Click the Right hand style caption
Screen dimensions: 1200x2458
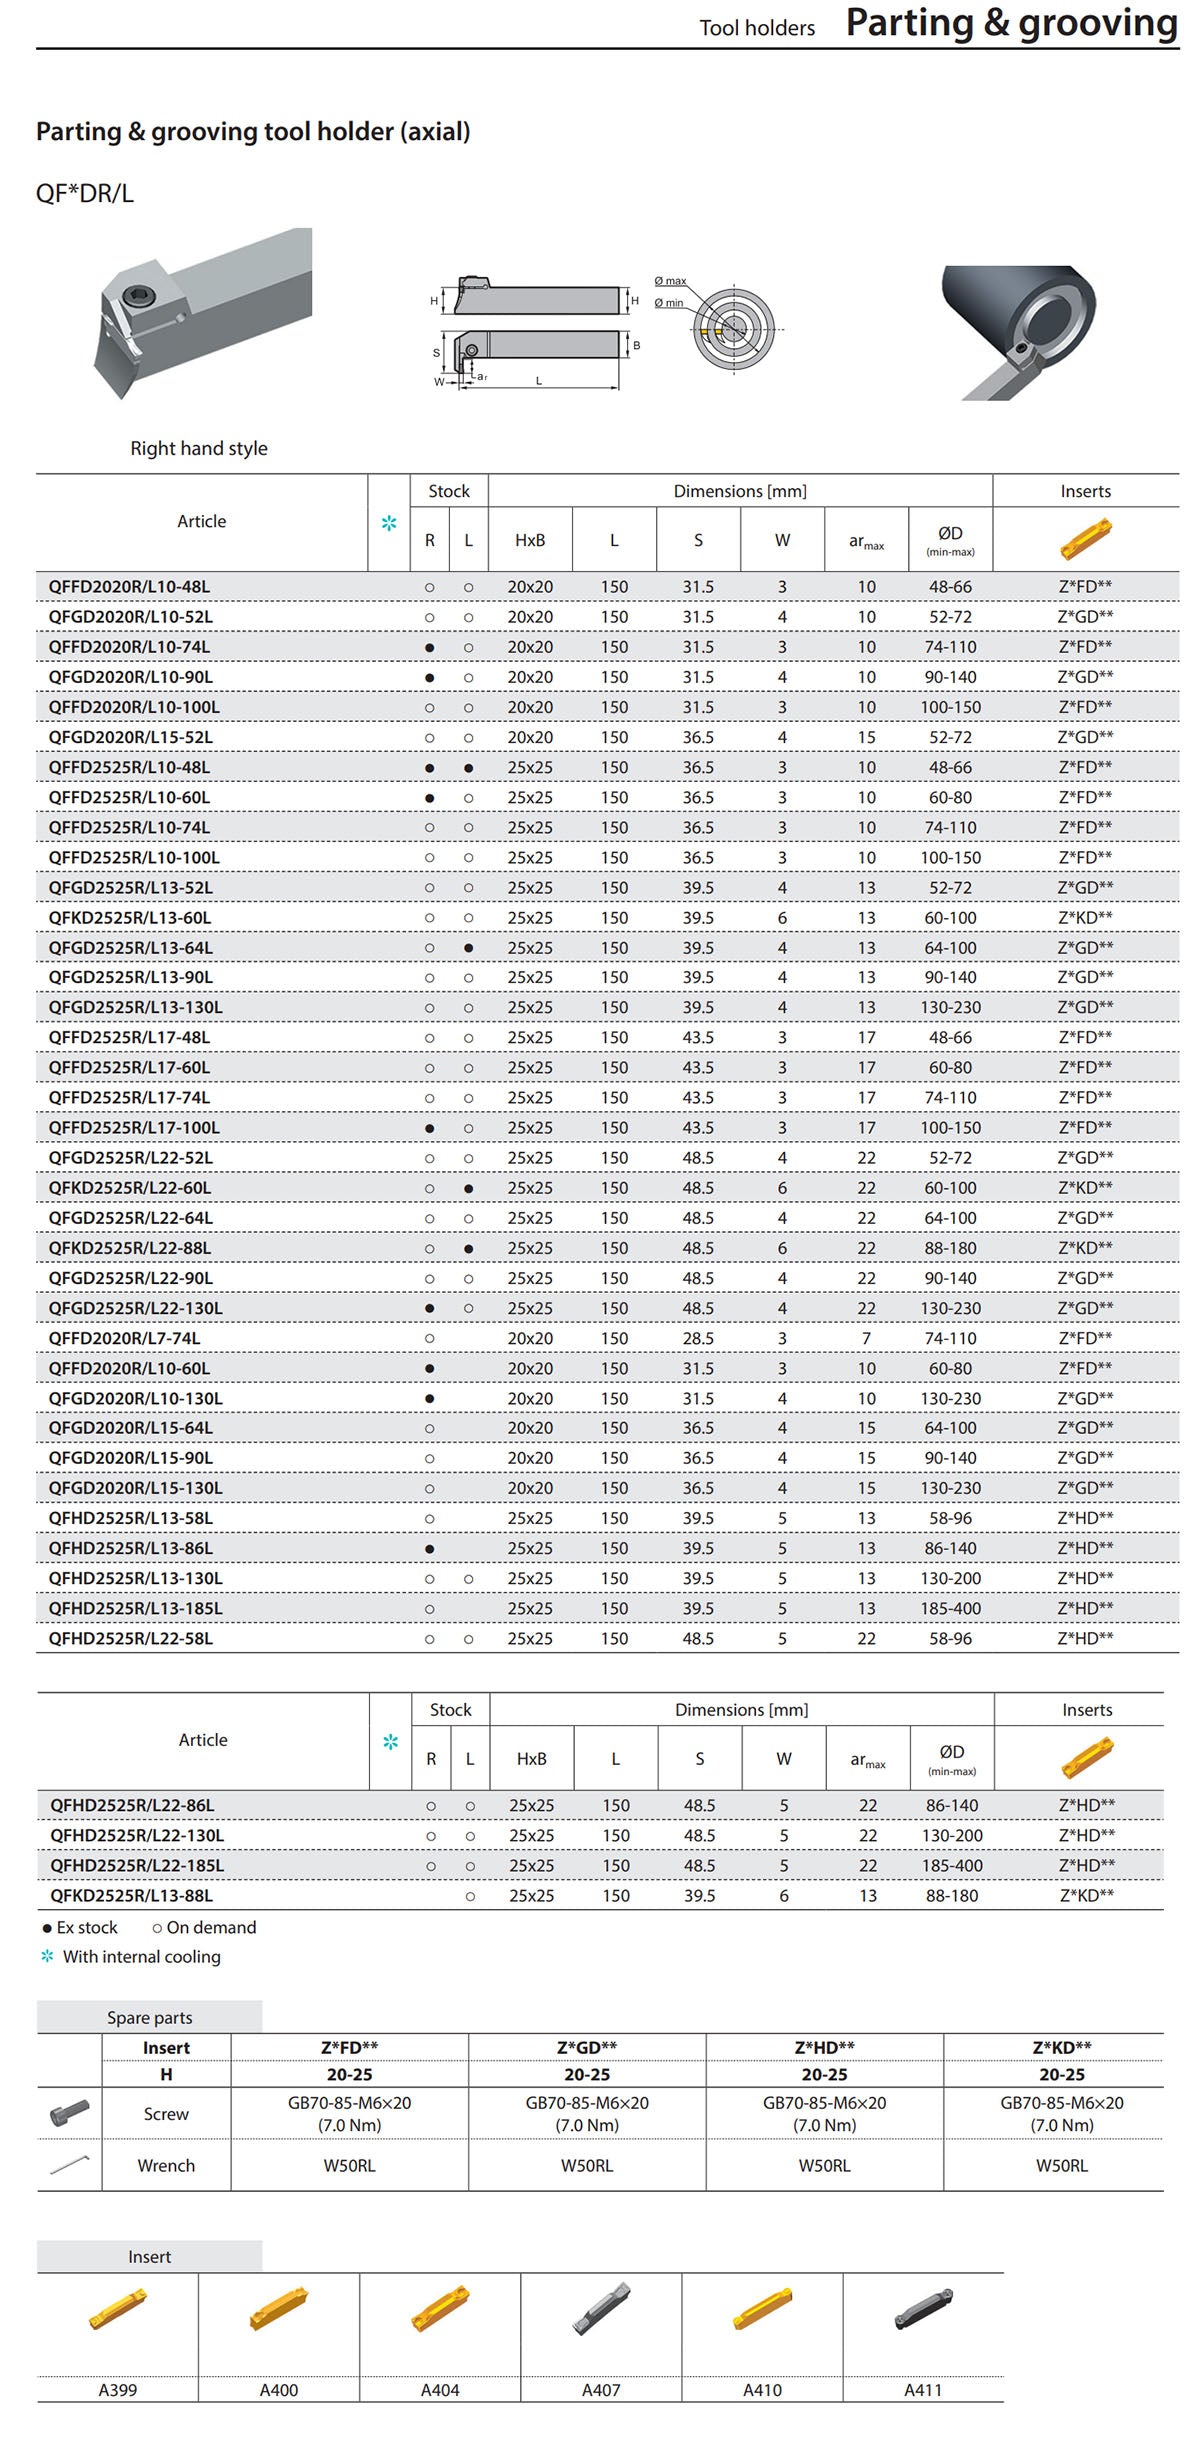coord(199,449)
